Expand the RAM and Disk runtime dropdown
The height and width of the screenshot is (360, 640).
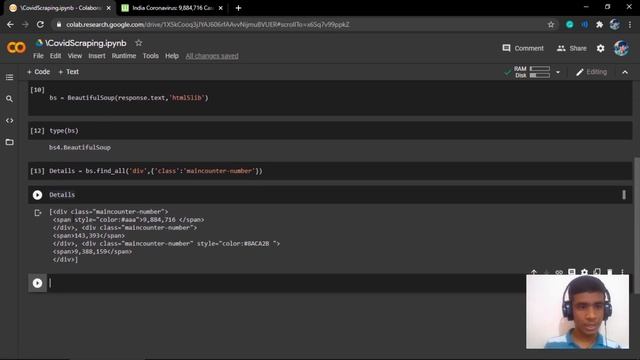(x=558, y=72)
